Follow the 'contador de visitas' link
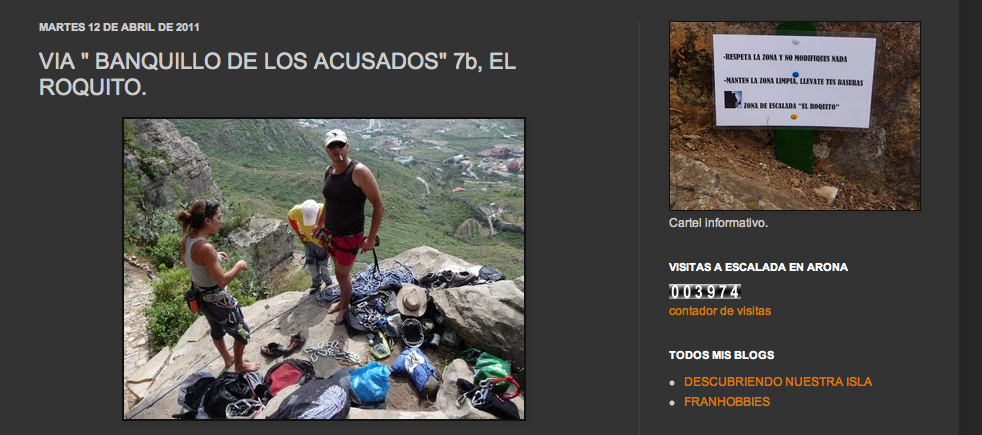 (x=720, y=310)
